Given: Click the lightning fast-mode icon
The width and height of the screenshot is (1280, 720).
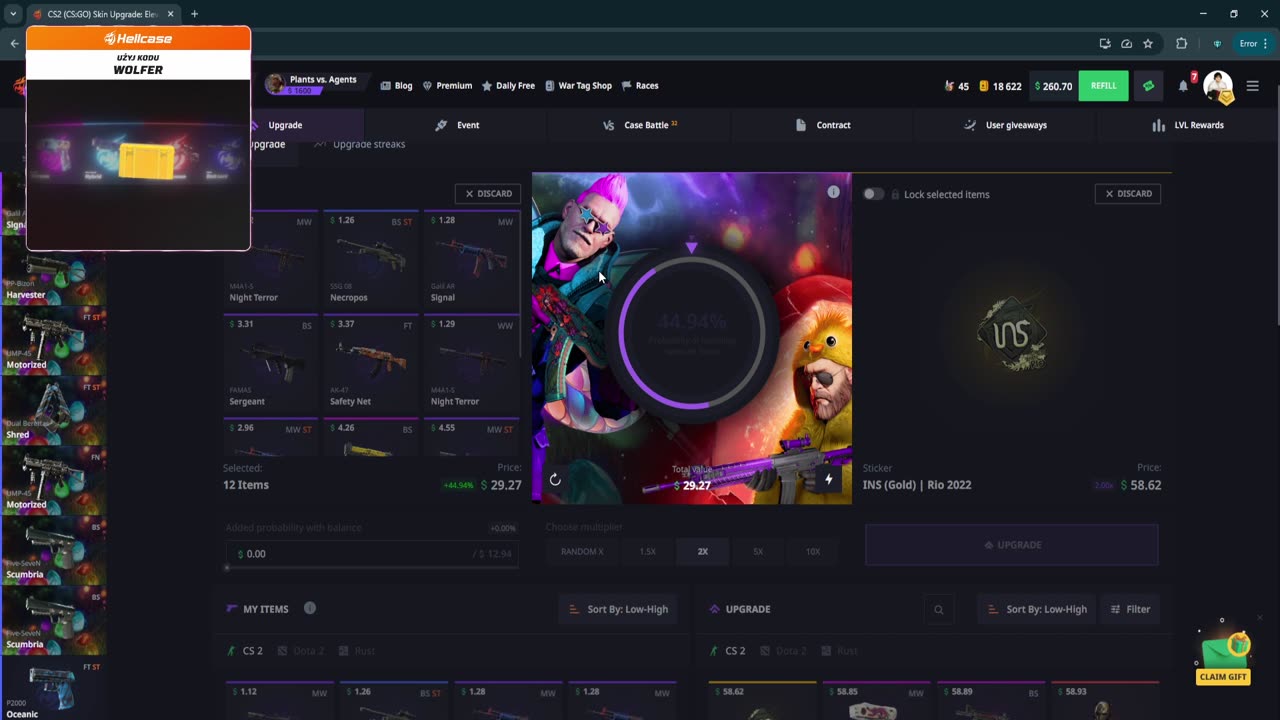Looking at the screenshot, I should pyautogui.click(x=828, y=479).
